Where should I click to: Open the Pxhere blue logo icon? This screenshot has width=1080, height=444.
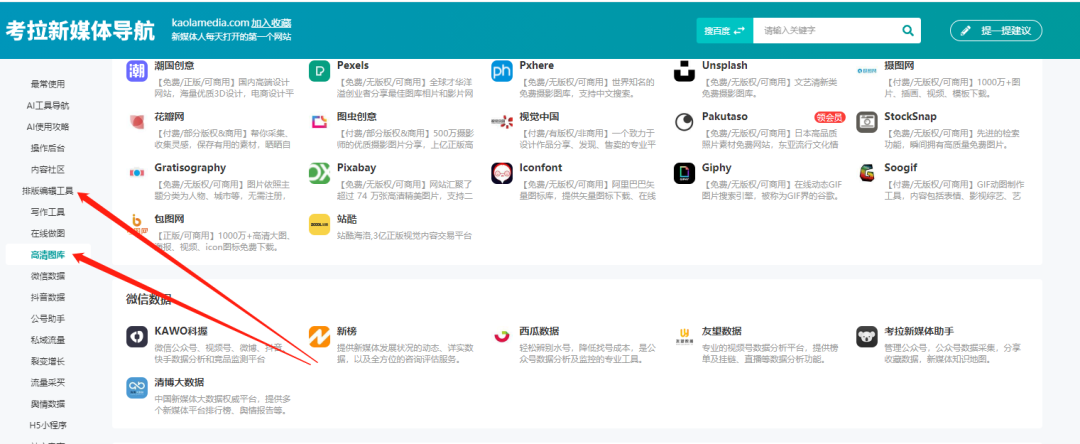click(x=502, y=71)
